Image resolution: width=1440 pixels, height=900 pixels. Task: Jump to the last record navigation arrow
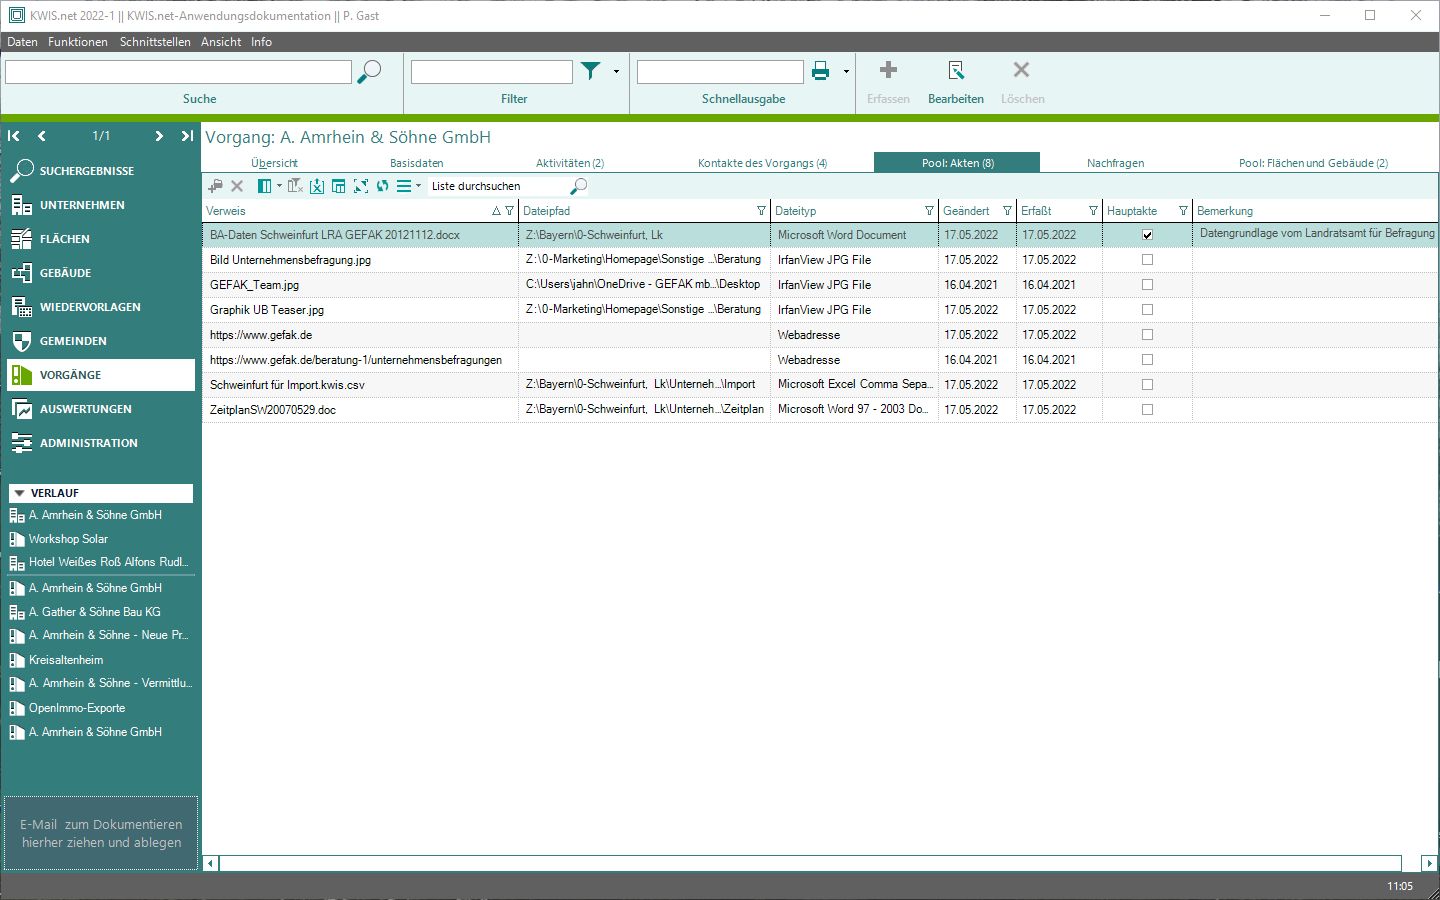[187, 136]
